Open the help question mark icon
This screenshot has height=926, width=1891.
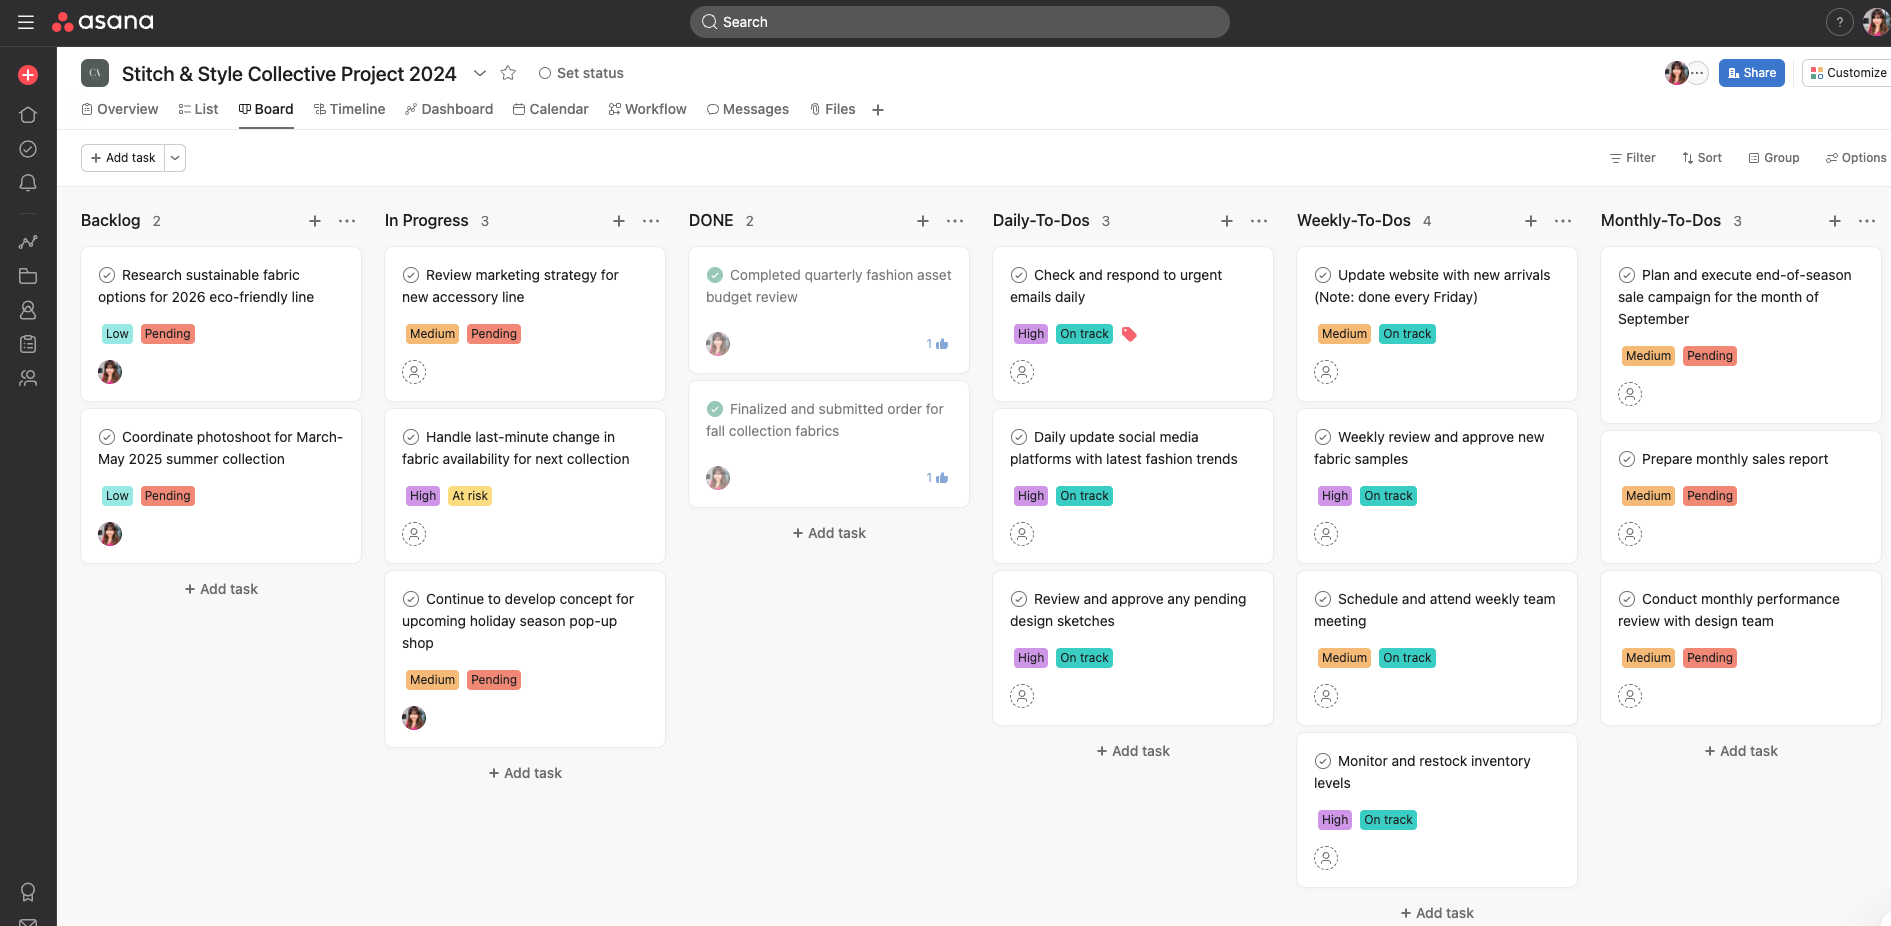[1839, 22]
